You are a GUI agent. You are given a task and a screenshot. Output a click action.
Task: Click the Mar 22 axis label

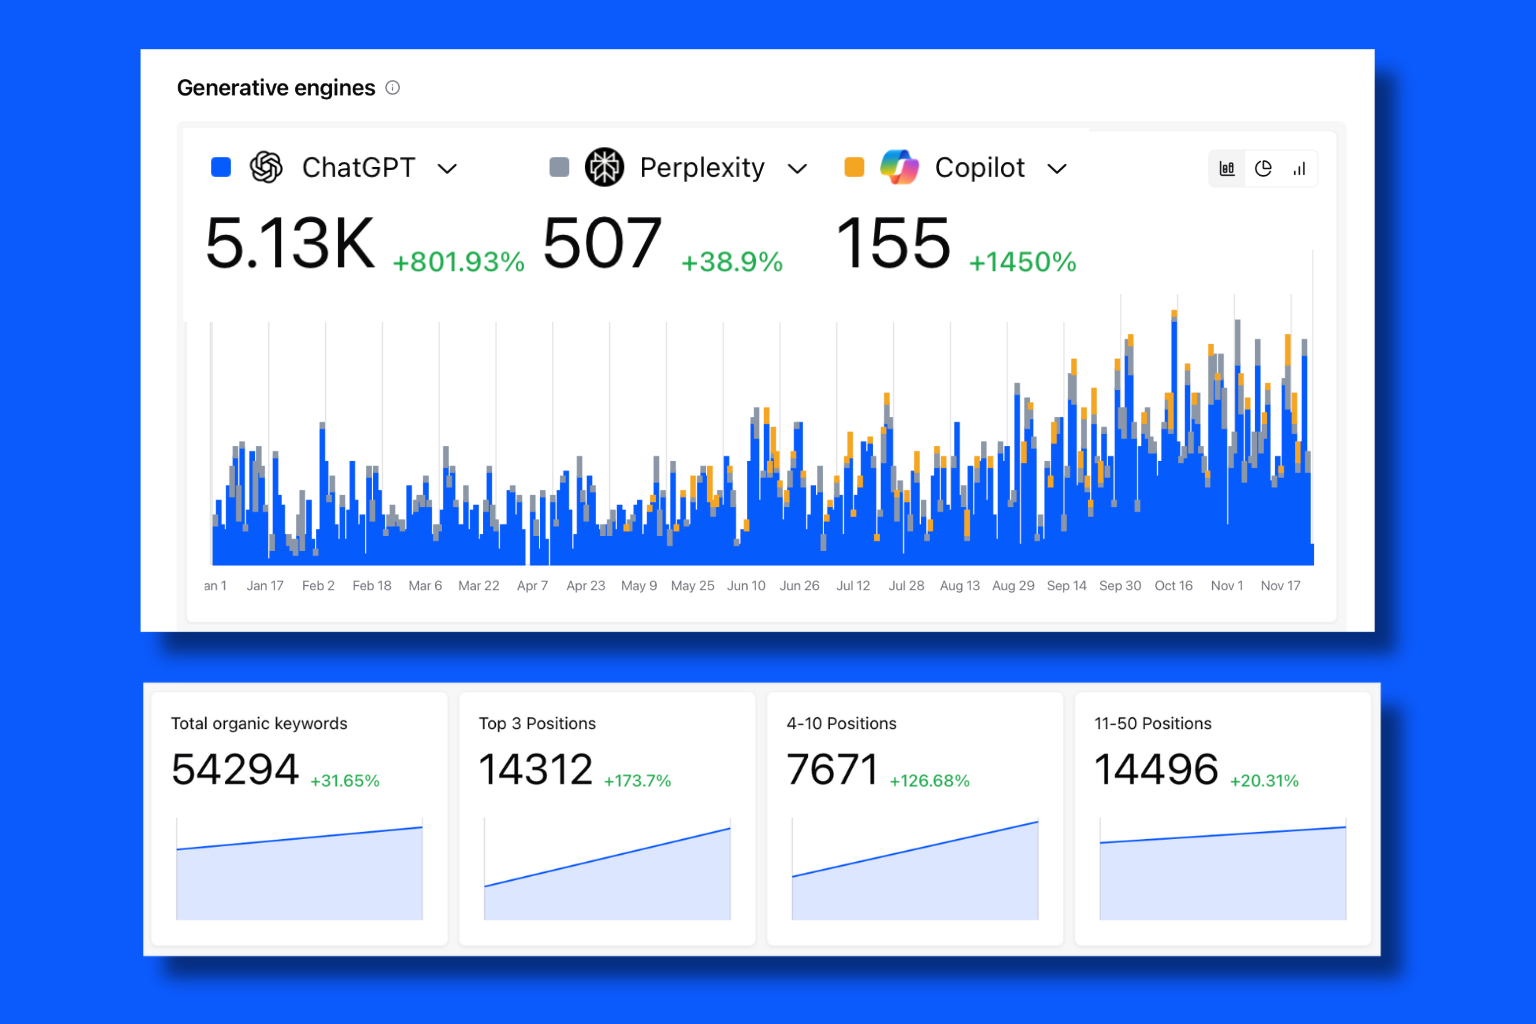coord(479,586)
